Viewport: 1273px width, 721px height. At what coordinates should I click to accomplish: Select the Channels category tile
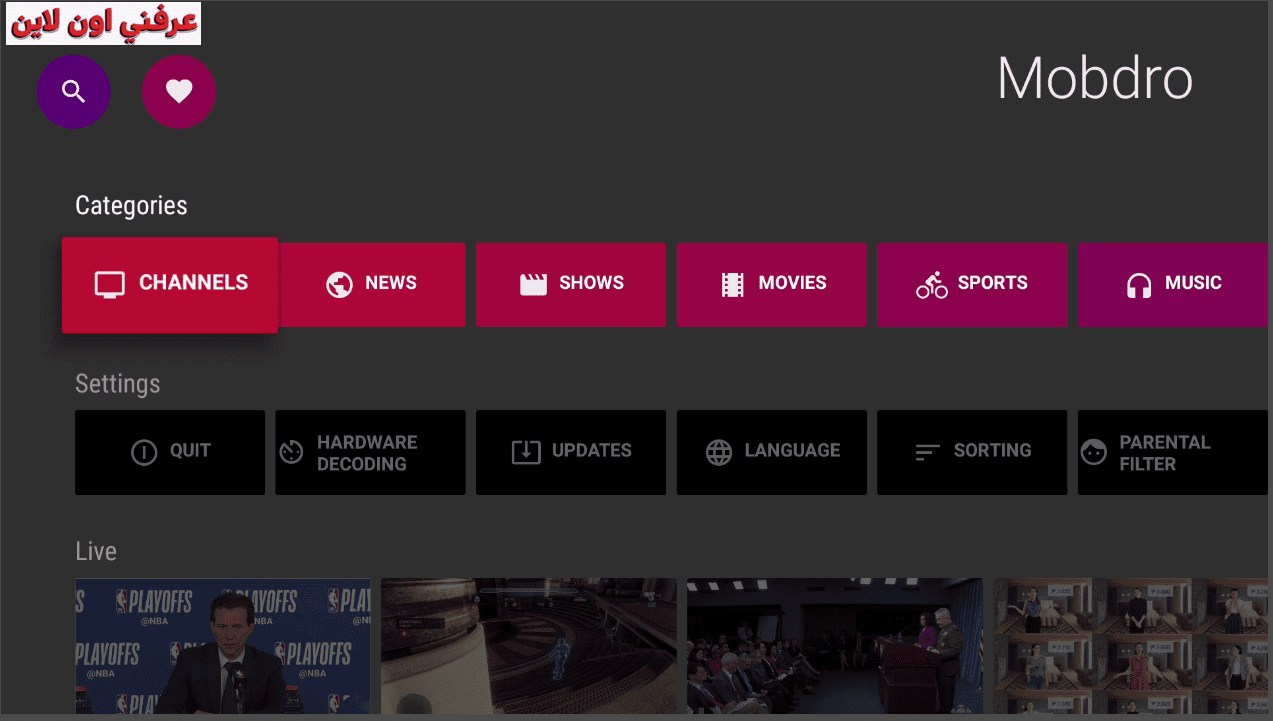[x=170, y=285]
